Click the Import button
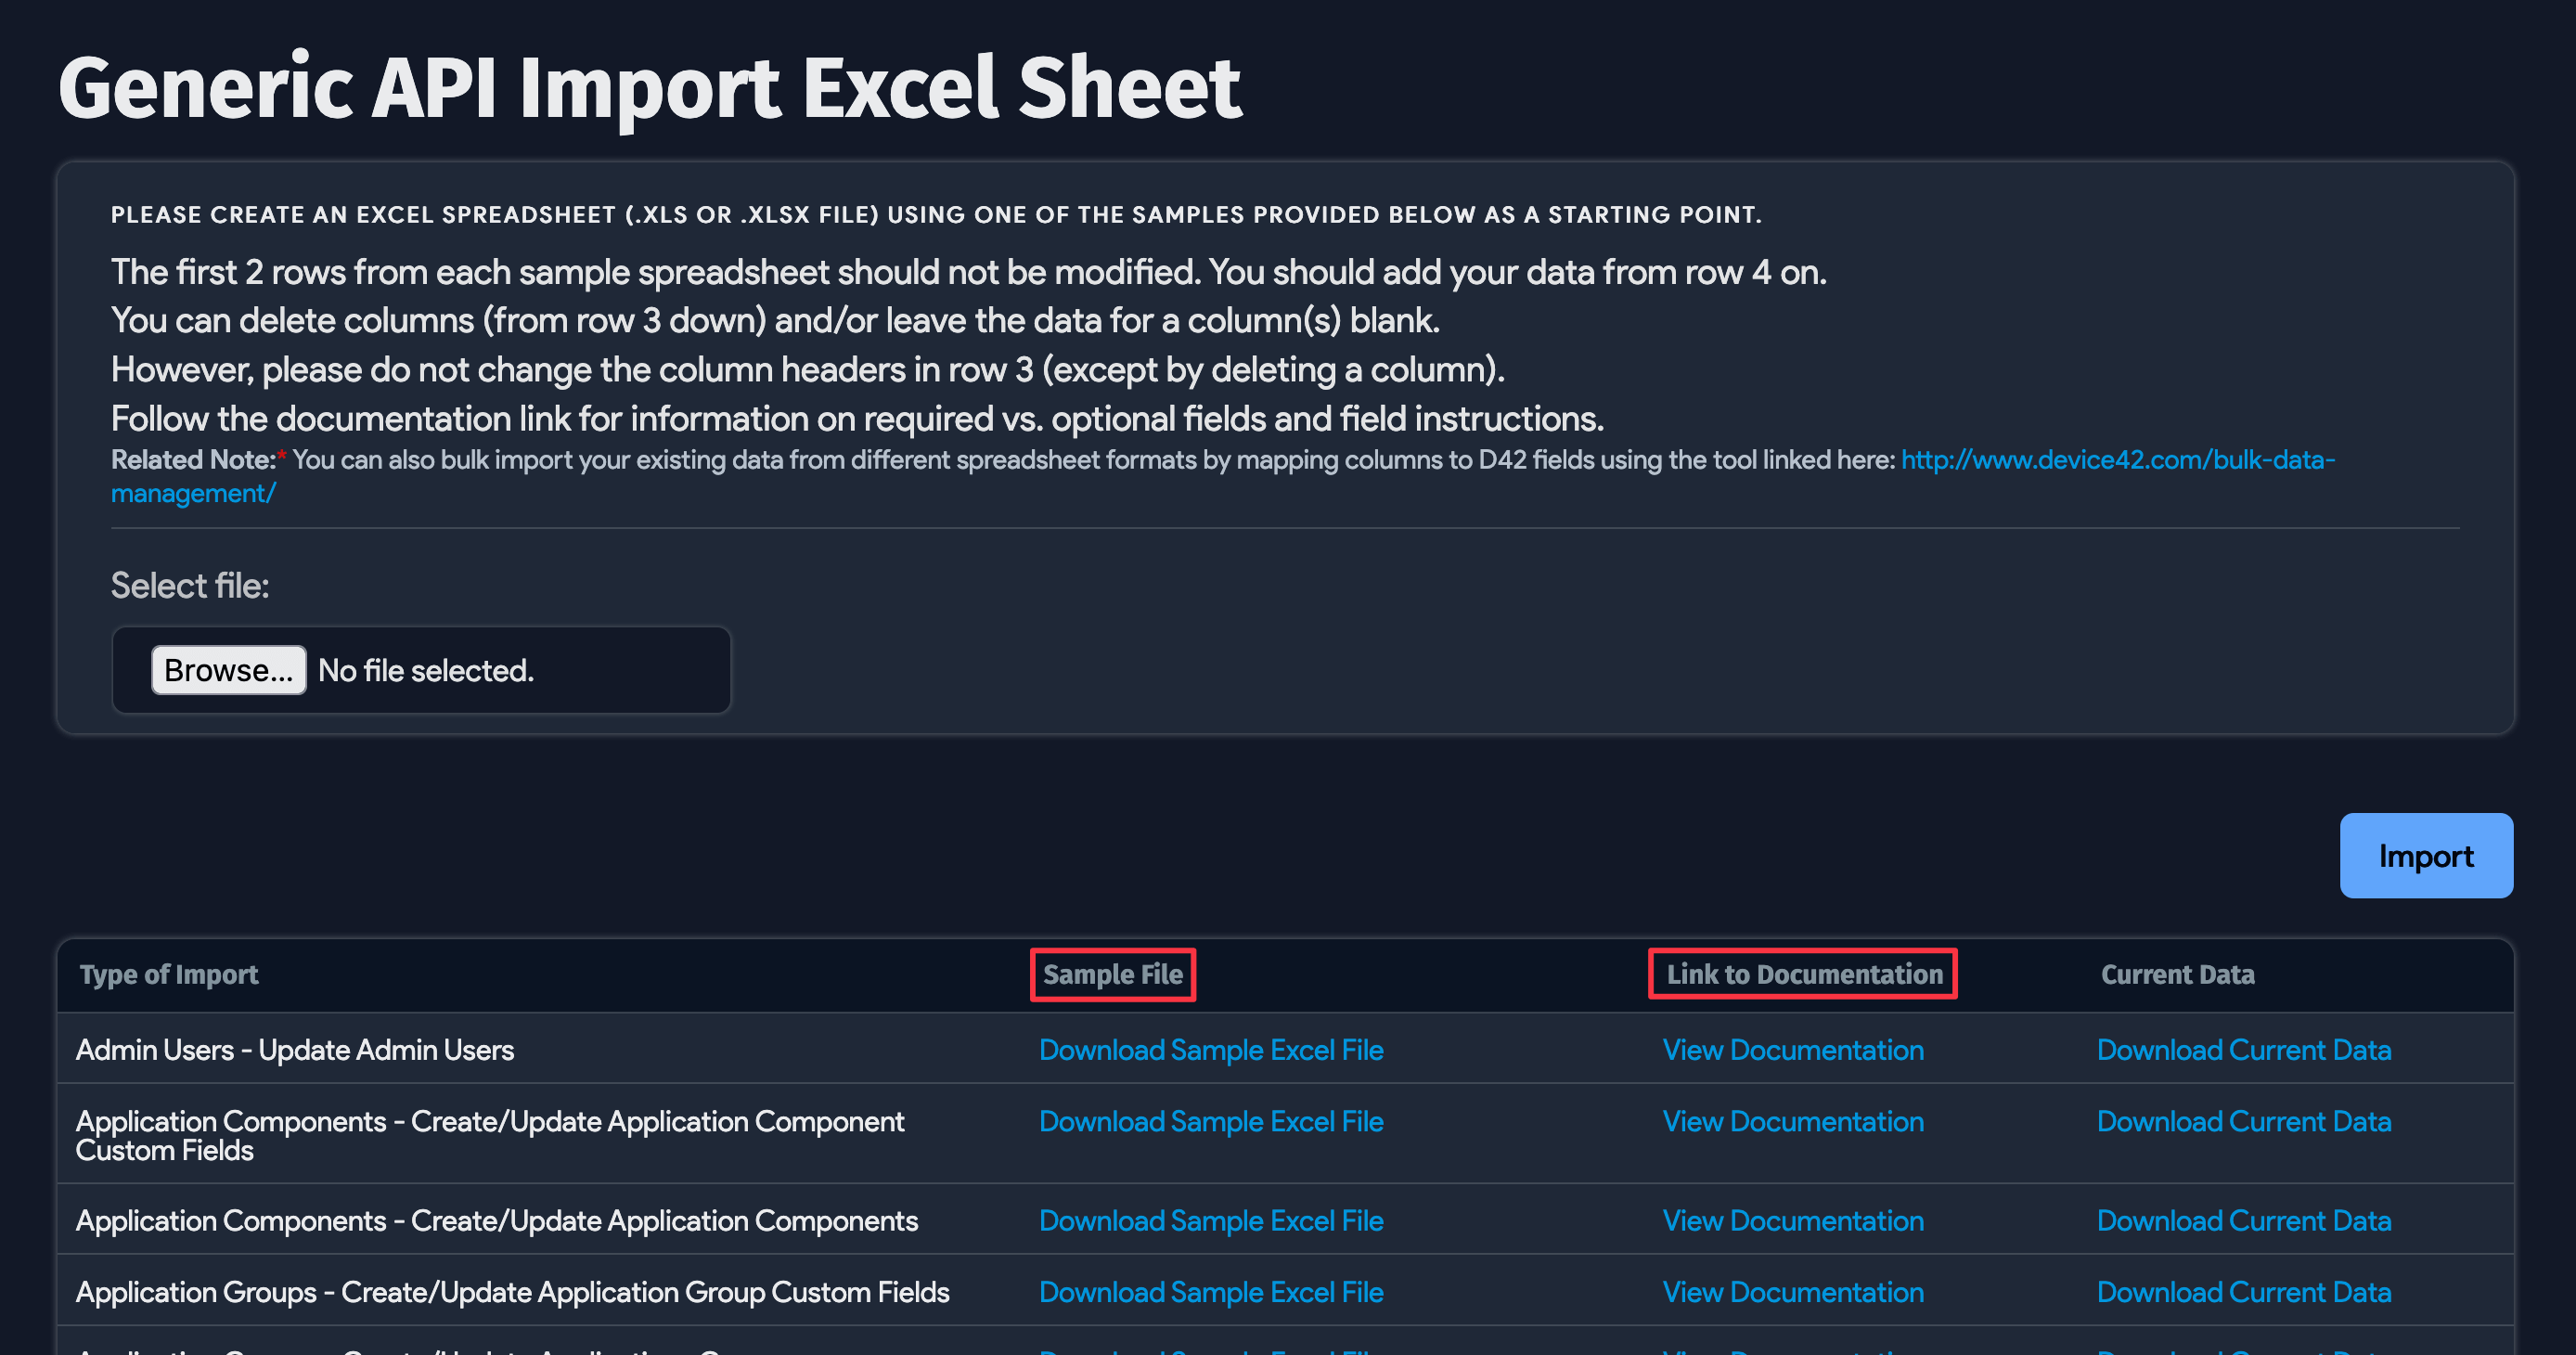2576x1355 pixels. (2426, 856)
